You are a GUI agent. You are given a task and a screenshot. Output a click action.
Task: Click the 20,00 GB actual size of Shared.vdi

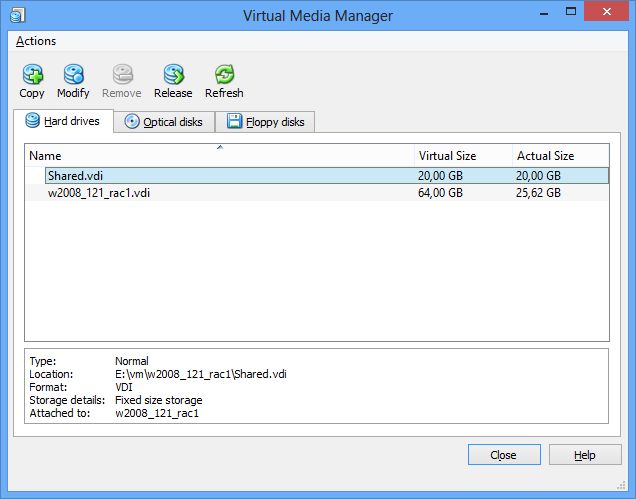click(538, 176)
